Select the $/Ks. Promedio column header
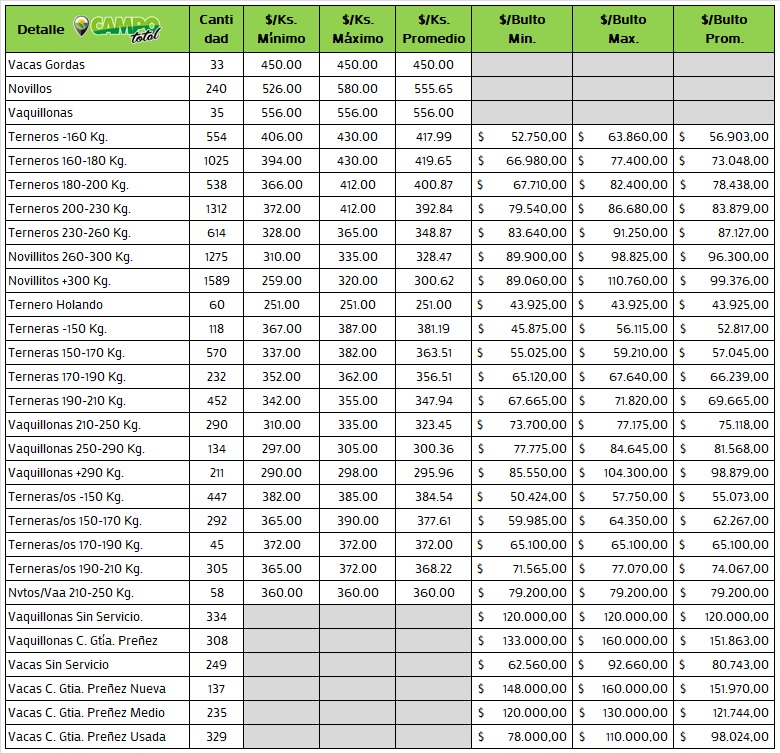The width and height of the screenshot is (780, 753). pyautogui.click(x=433, y=29)
